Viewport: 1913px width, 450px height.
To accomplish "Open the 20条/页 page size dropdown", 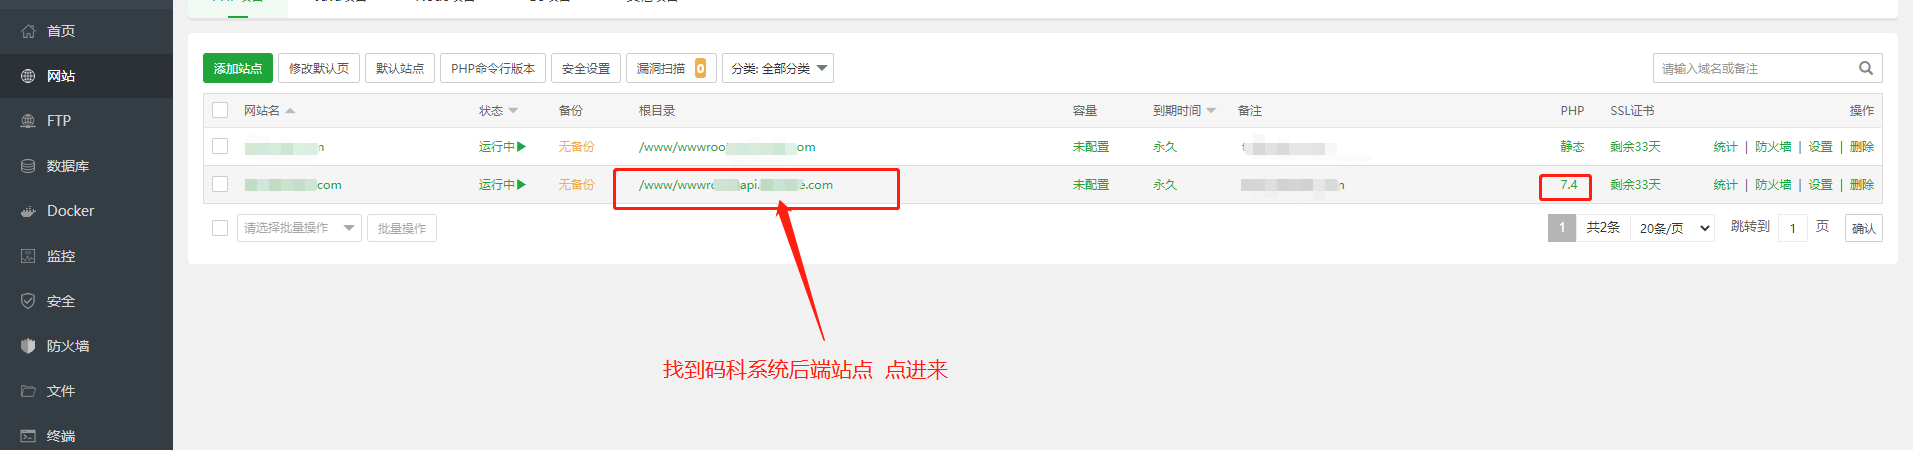I will click(x=1675, y=228).
